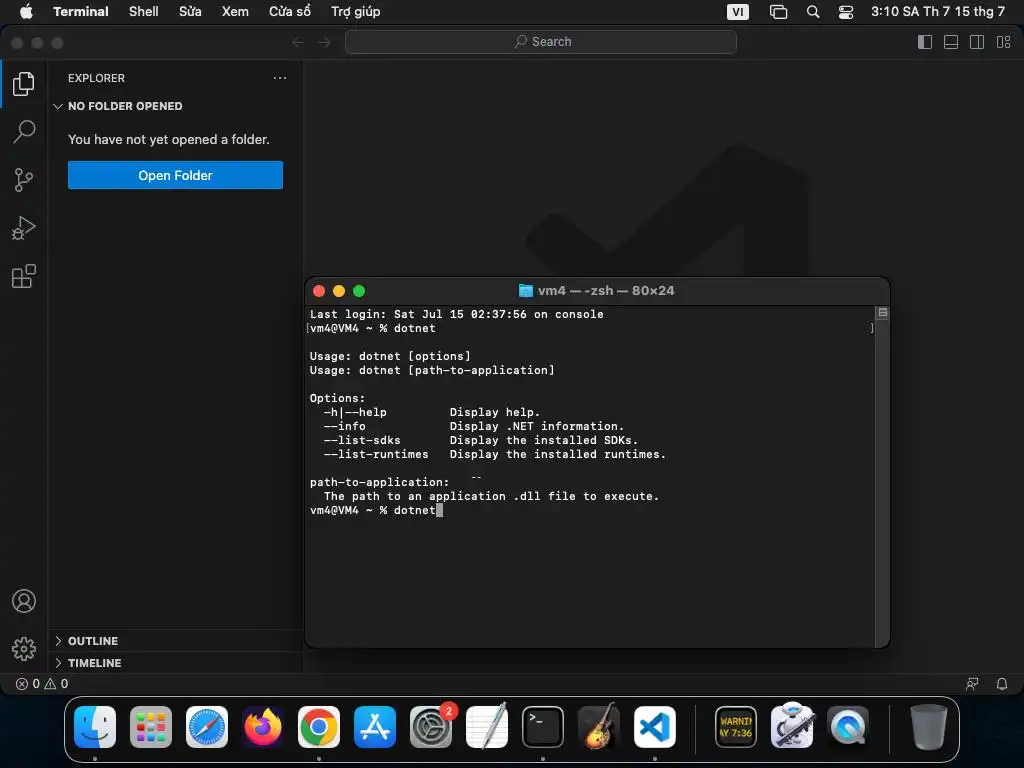The width and height of the screenshot is (1024, 768).
Task: Open the Accounts menu icon
Action: click(24, 601)
